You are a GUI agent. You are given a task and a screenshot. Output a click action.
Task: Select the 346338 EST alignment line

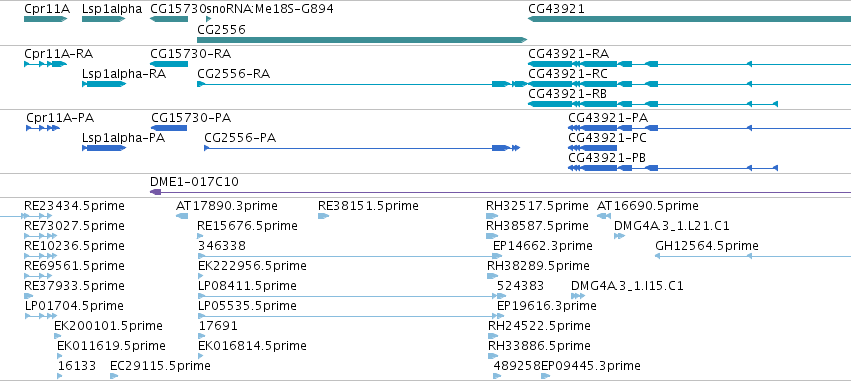(349, 256)
